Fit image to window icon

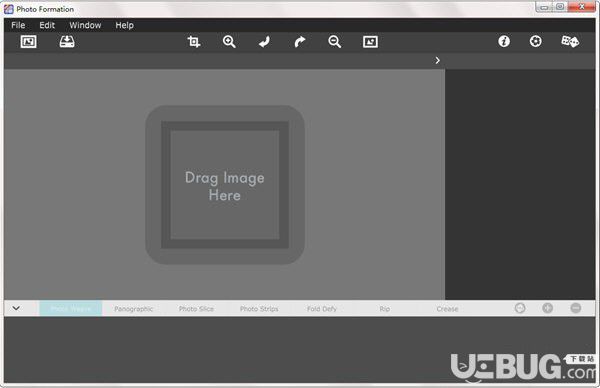pyautogui.click(x=370, y=41)
